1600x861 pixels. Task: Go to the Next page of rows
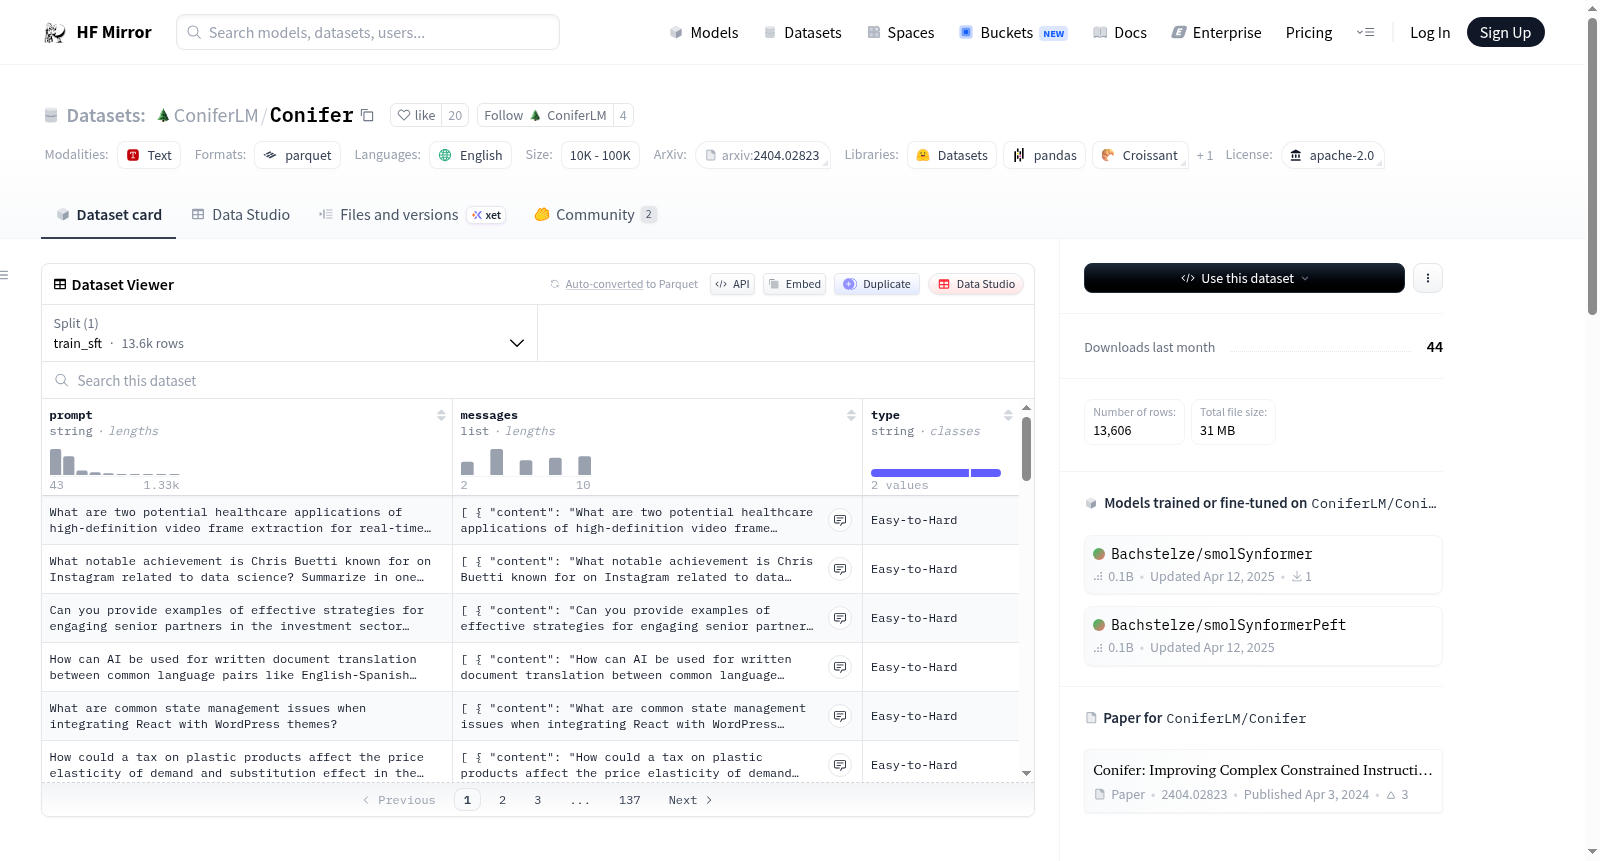(690, 800)
